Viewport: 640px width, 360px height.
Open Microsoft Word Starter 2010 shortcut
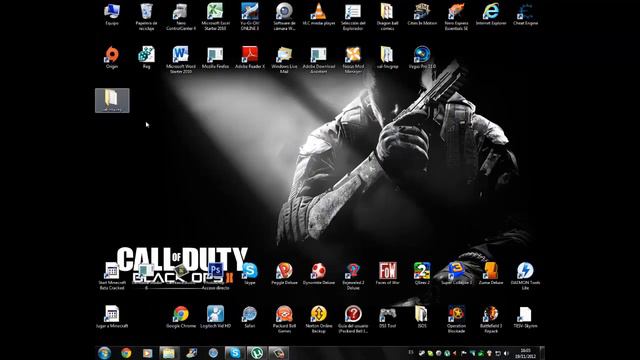pos(181,60)
